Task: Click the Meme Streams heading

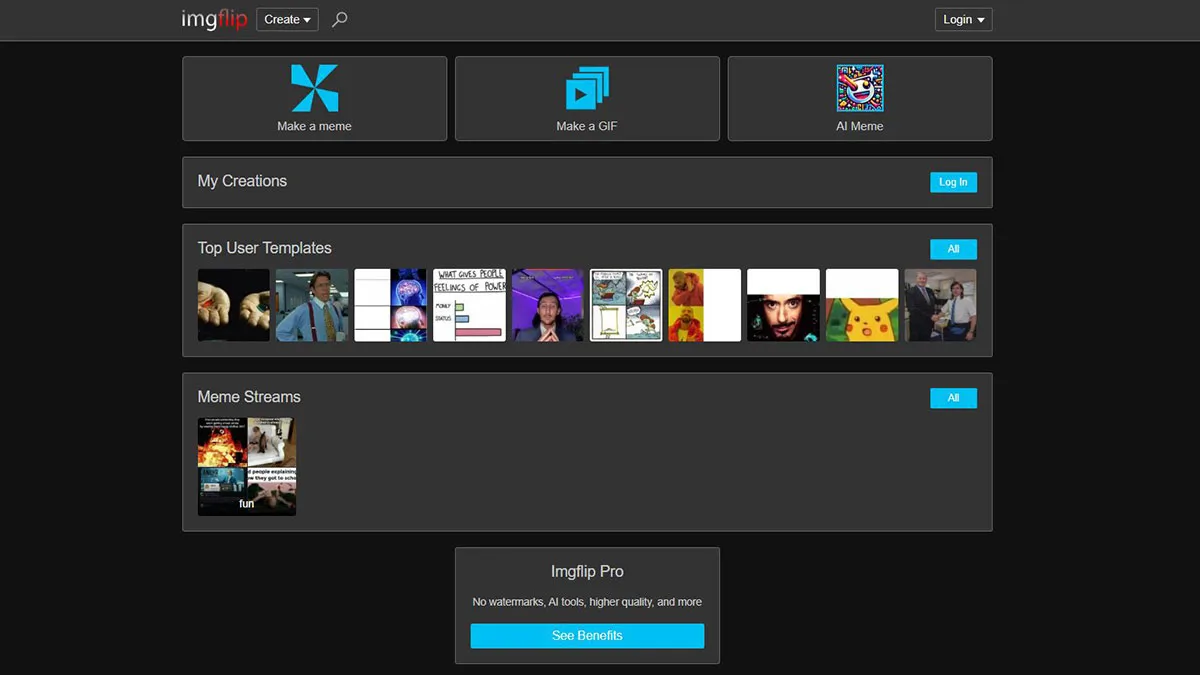Action: 249,397
